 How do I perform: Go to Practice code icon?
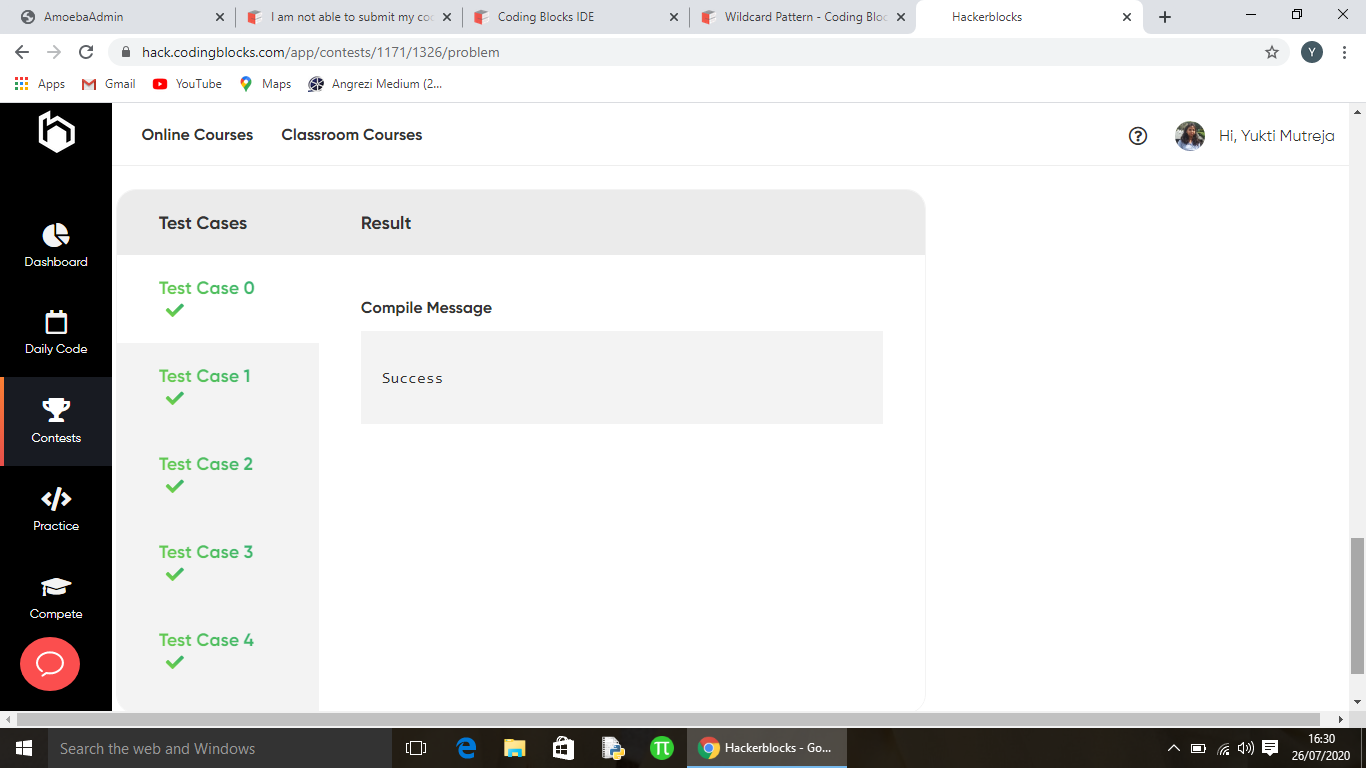[56, 498]
